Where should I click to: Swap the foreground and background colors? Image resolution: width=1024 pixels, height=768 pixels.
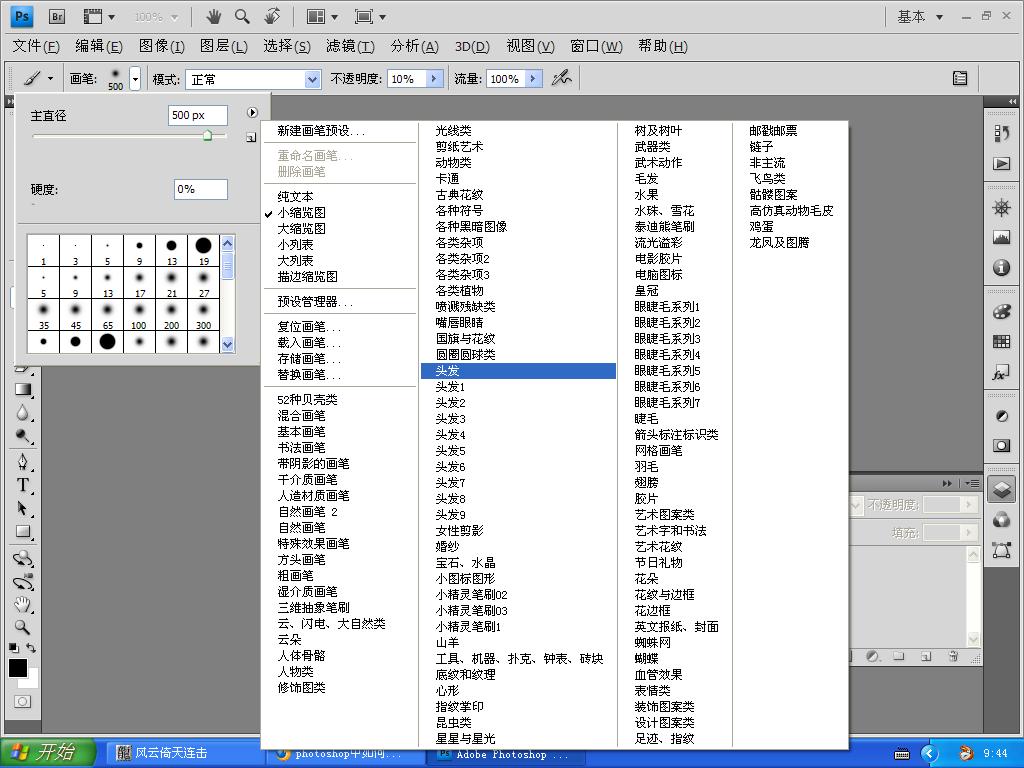tap(31, 648)
